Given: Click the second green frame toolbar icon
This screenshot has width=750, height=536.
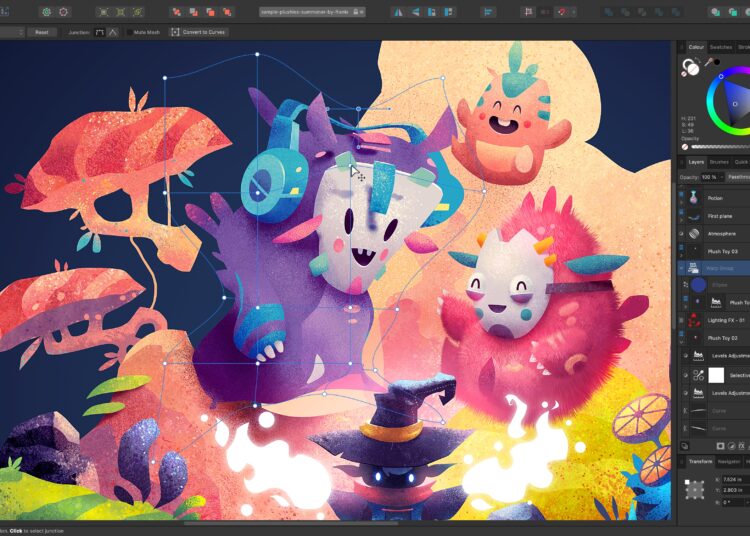Looking at the screenshot, I should [x=121, y=12].
